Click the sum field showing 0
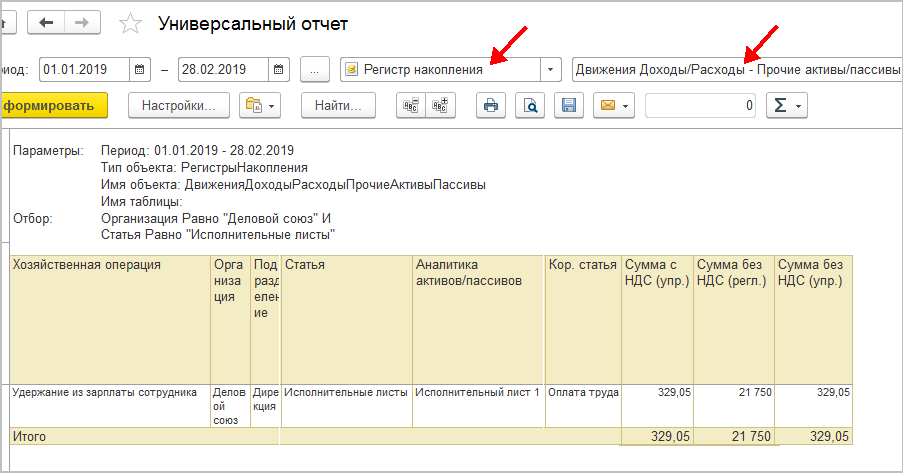Image resolution: width=903 pixels, height=473 pixels. click(x=700, y=105)
